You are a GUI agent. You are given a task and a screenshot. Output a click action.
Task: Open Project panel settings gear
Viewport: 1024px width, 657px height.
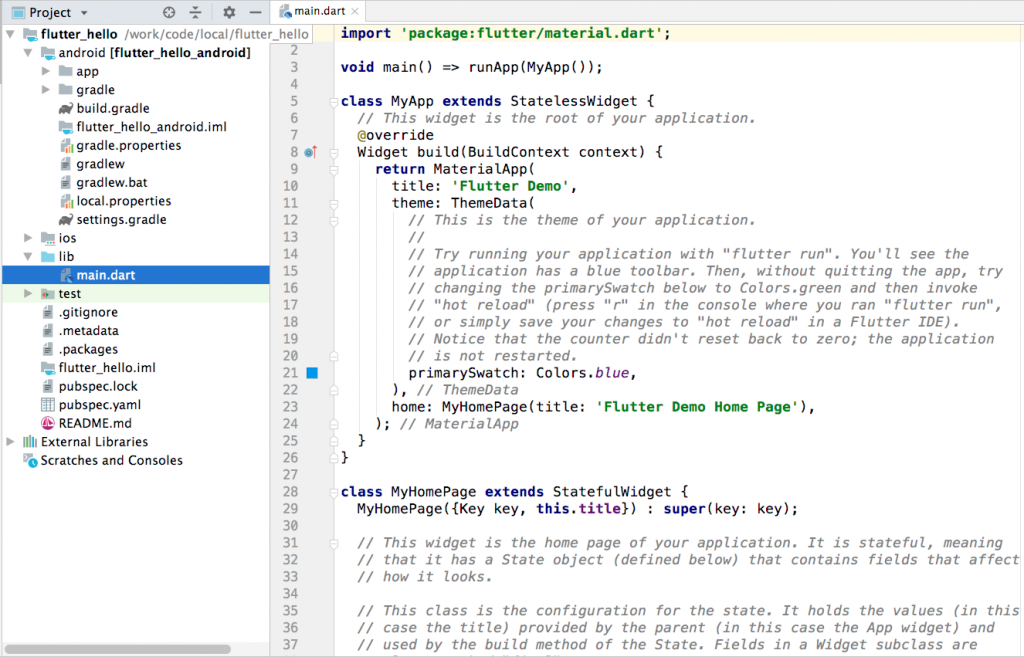click(x=229, y=12)
